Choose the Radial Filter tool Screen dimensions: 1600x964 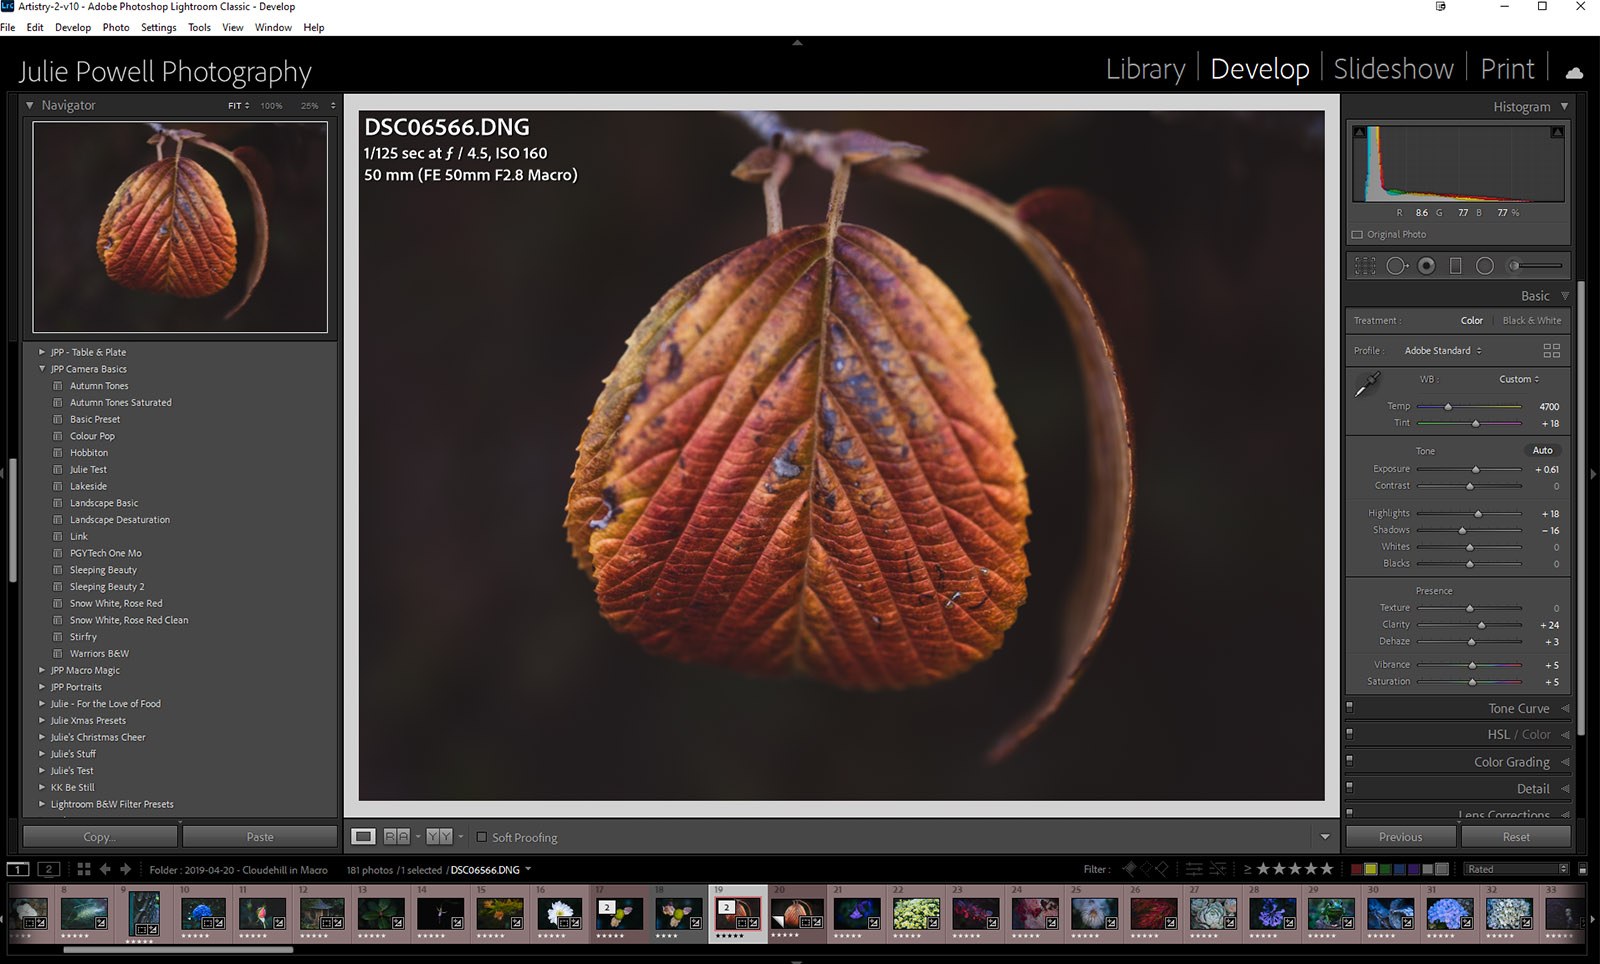(x=1485, y=266)
